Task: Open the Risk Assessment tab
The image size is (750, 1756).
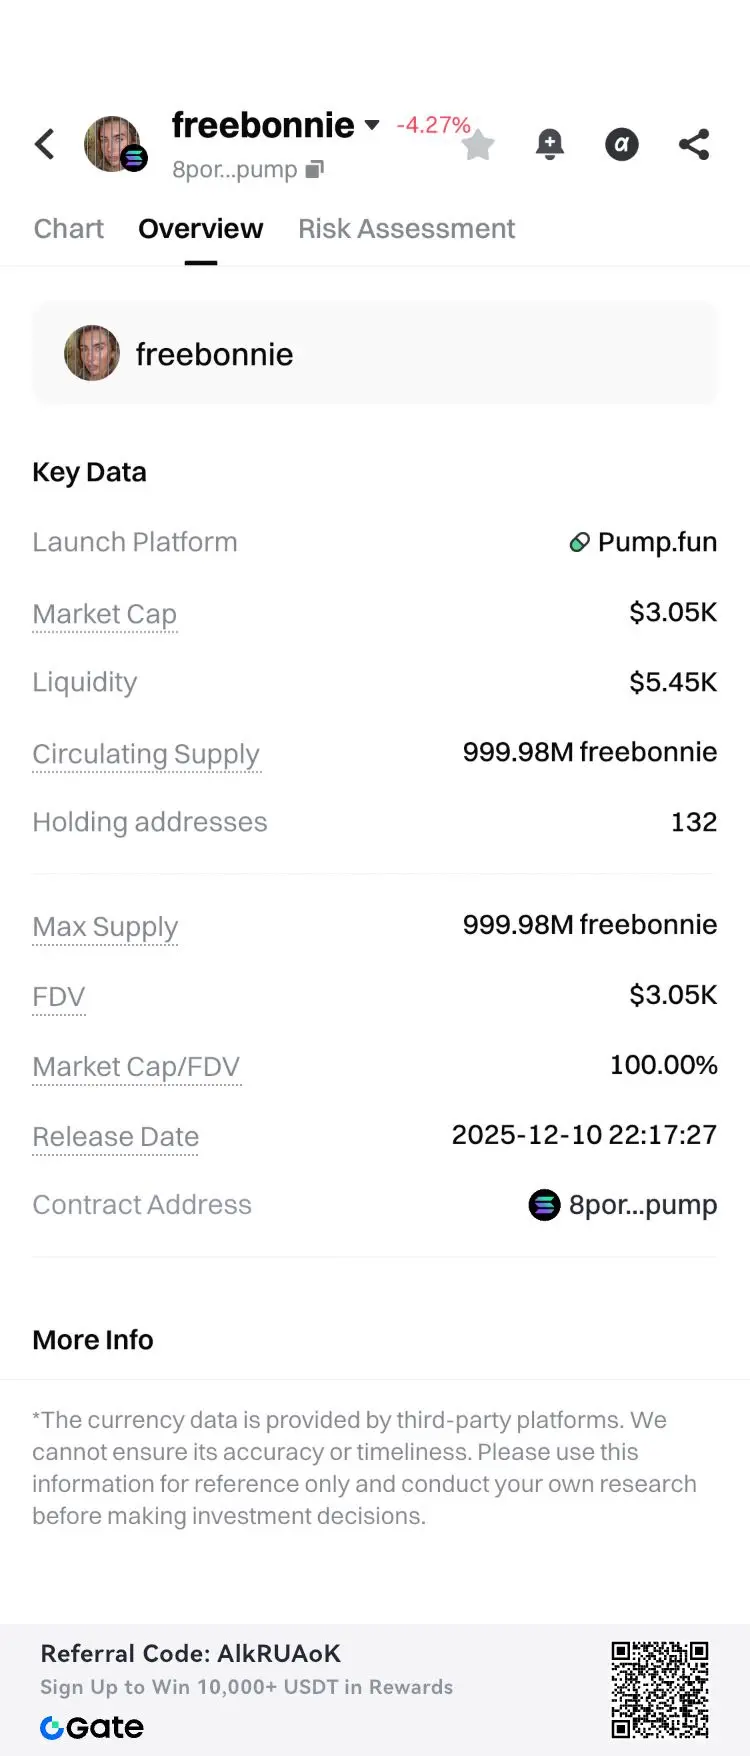Action: click(x=406, y=229)
